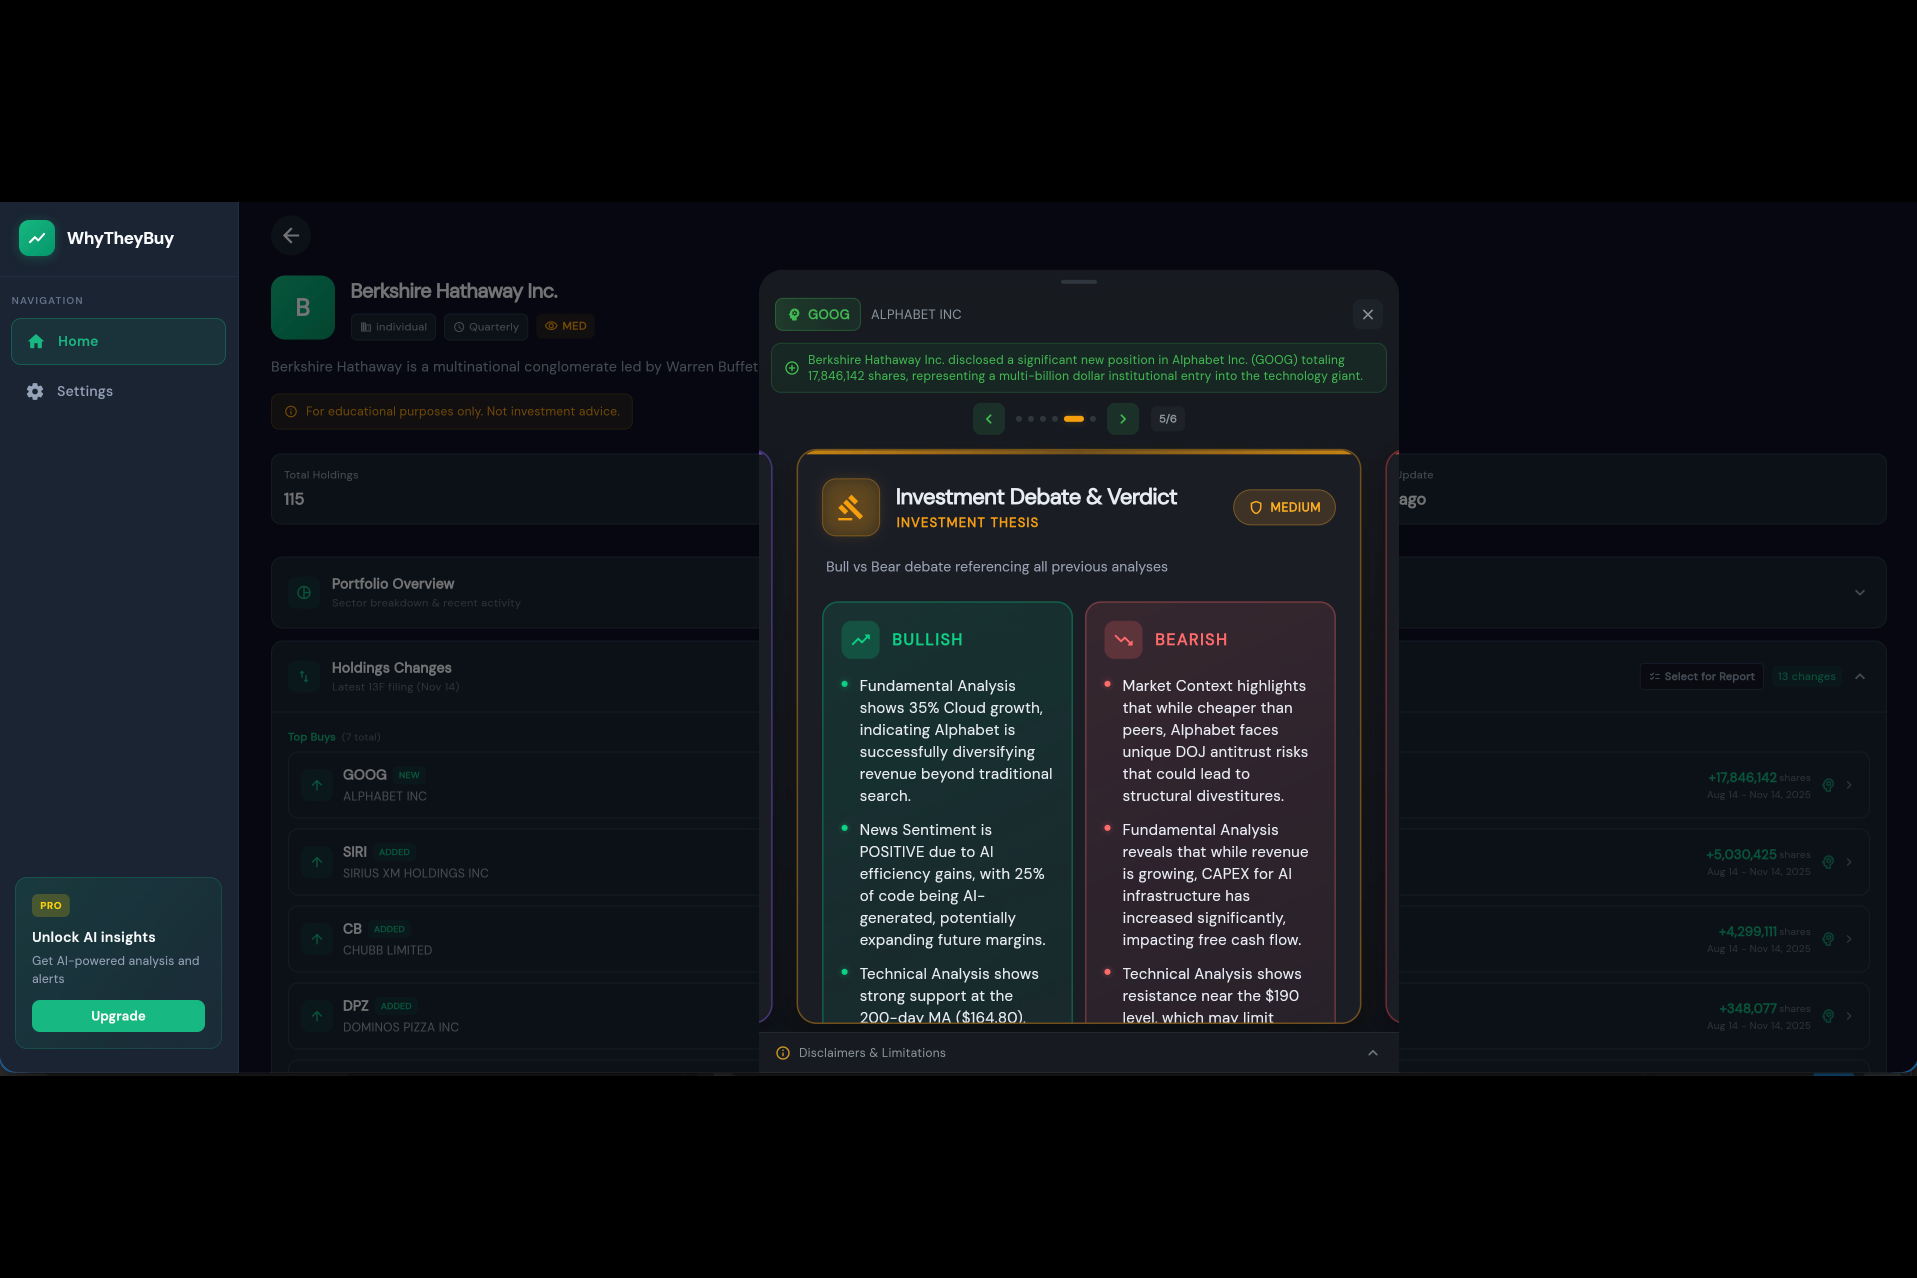Click the Holdings Changes arrows icon
The height and width of the screenshot is (1278, 1917).
304,677
